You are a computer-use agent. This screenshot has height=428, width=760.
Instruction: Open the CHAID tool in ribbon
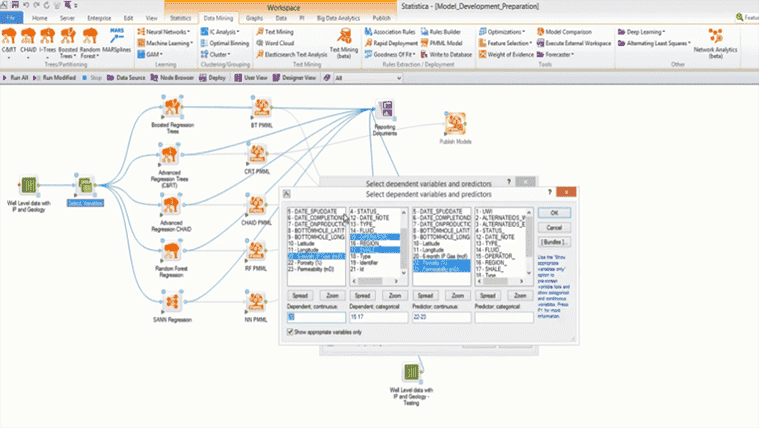click(x=28, y=42)
